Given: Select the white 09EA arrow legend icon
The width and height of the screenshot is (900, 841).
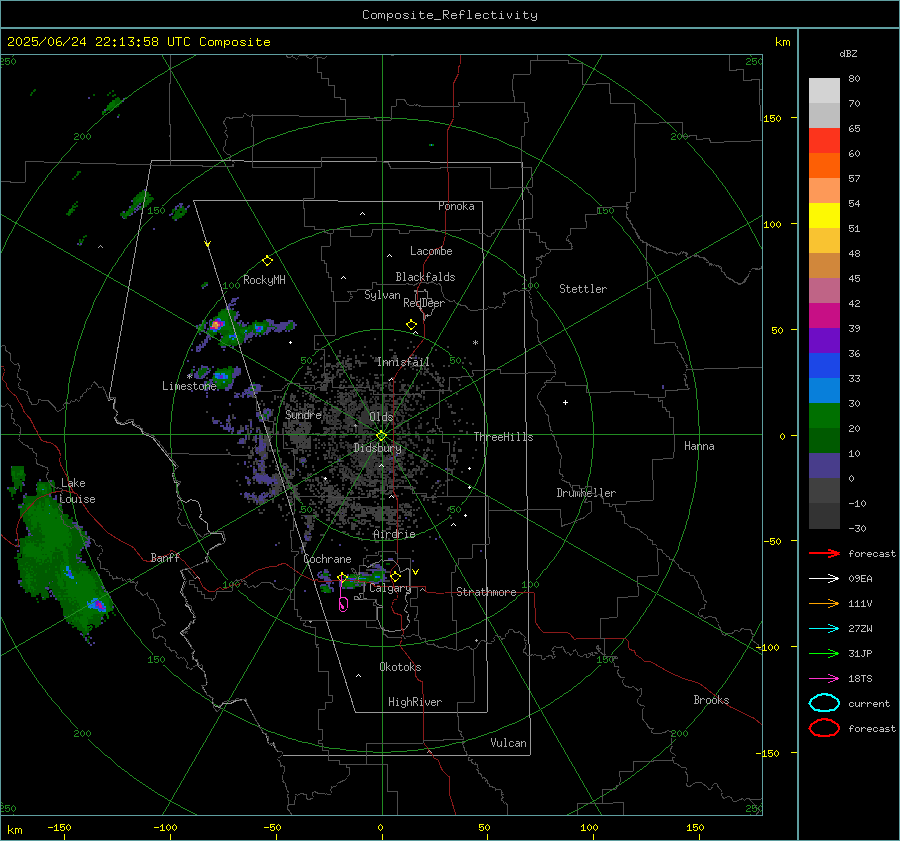Looking at the screenshot, I should point(824,579).
